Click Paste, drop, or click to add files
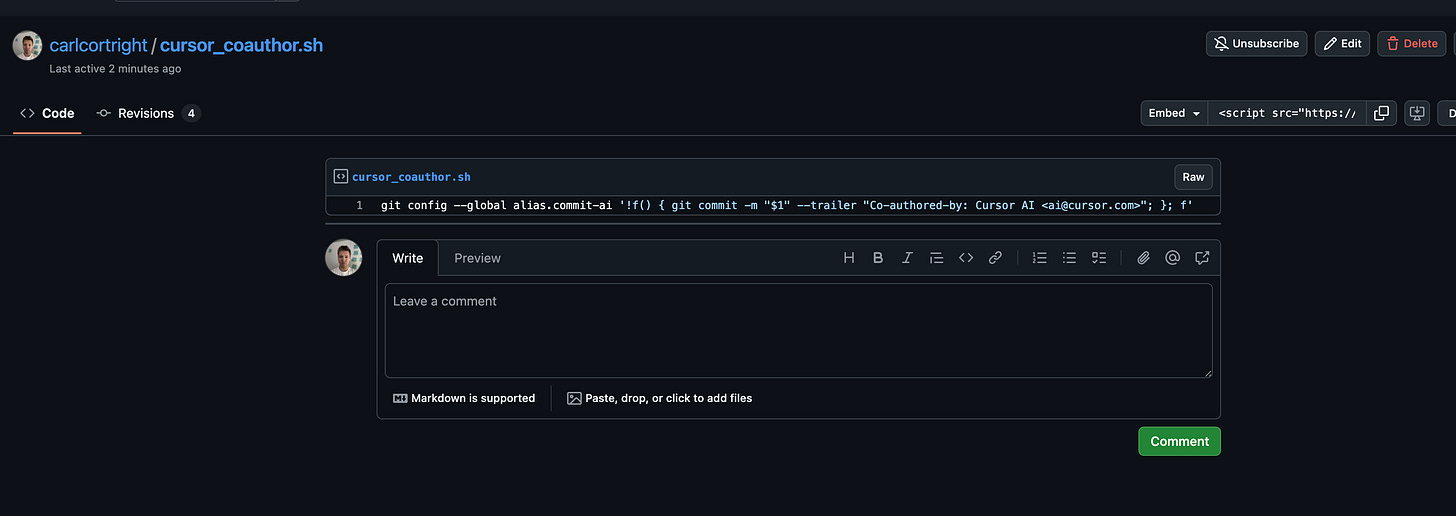Viewport: 1456px width, 516px height. pos(659,398)
